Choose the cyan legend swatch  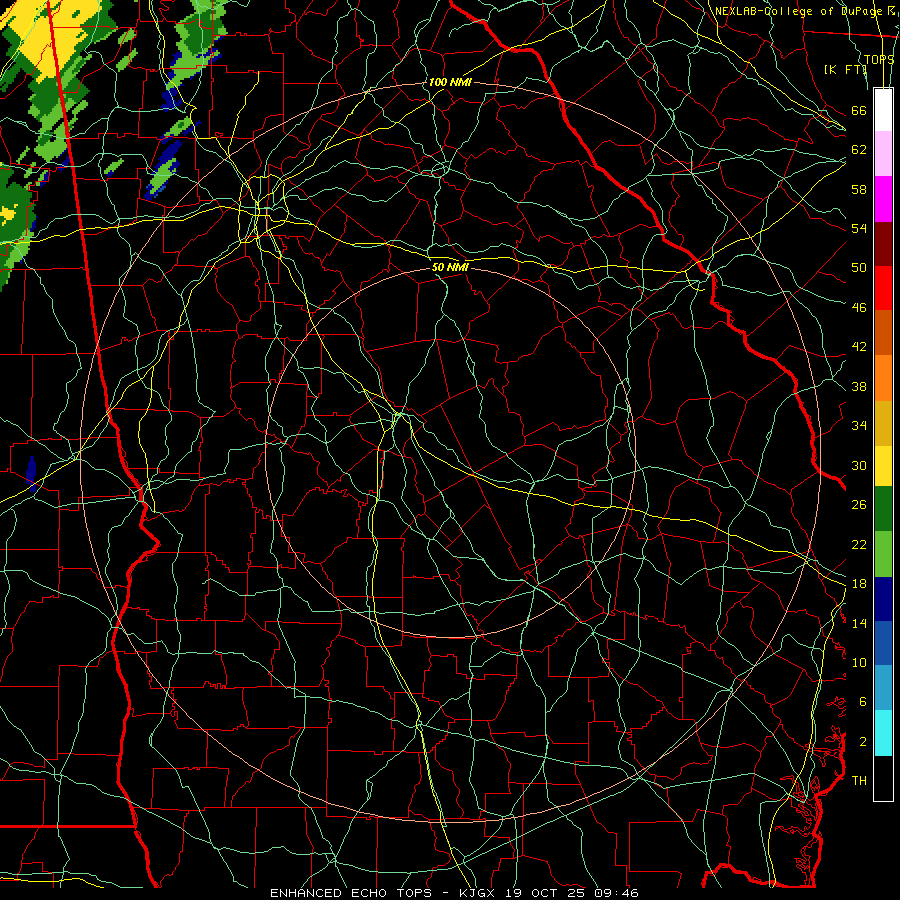(883, 733)
